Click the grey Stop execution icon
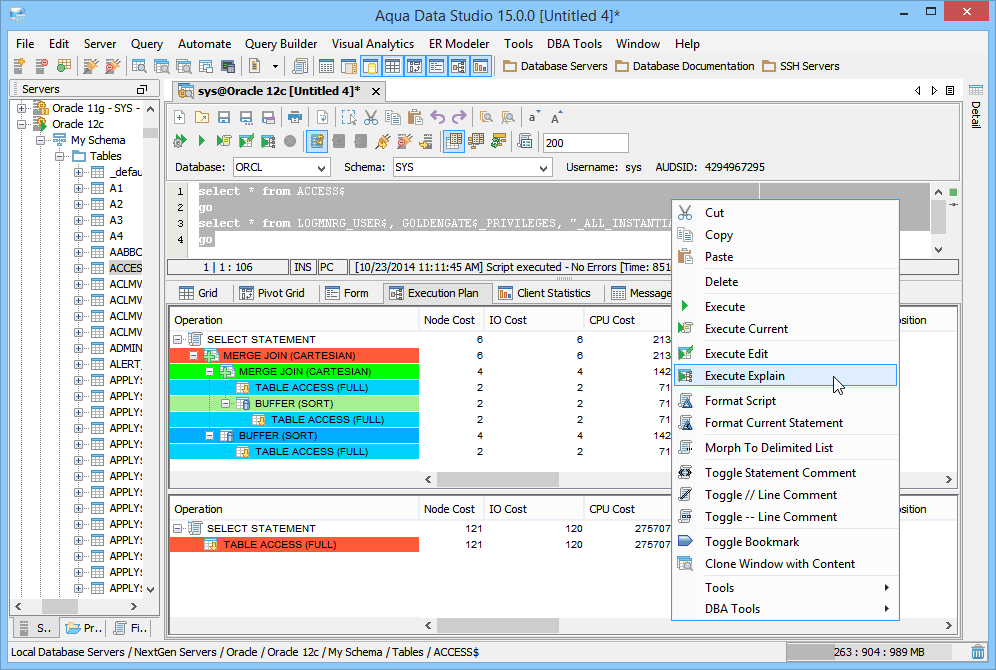Screen dimensions: 996x670 pyautogui.click(x=290, y=141)
